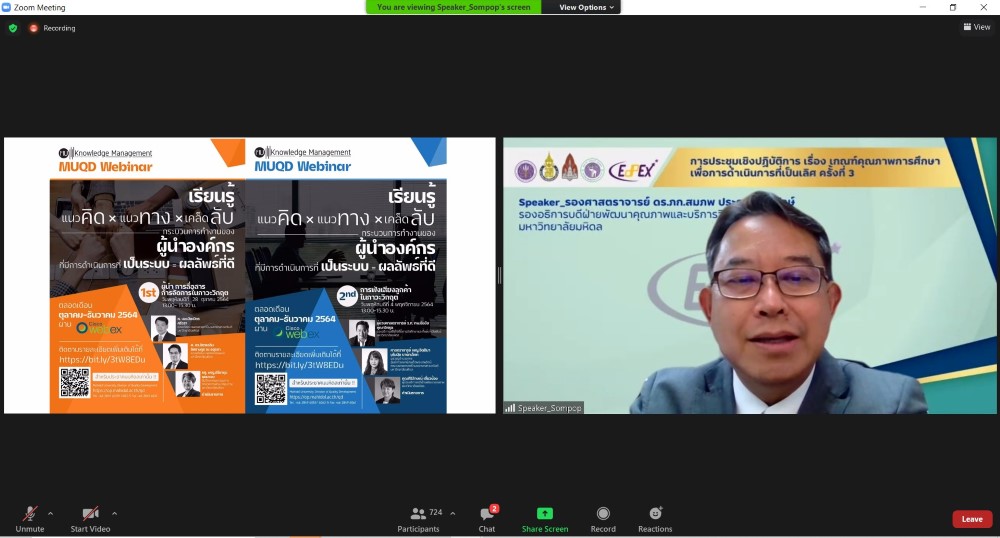Click the Speaker_Sompop name label
This screenshot has height=538, width=1000.
pyautogui.click(x=543, y=408)
